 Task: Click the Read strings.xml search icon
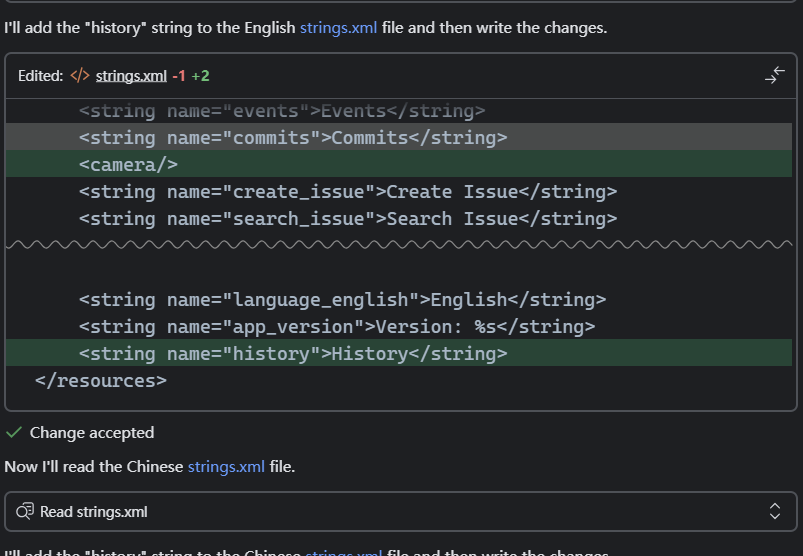click(25, 511)
